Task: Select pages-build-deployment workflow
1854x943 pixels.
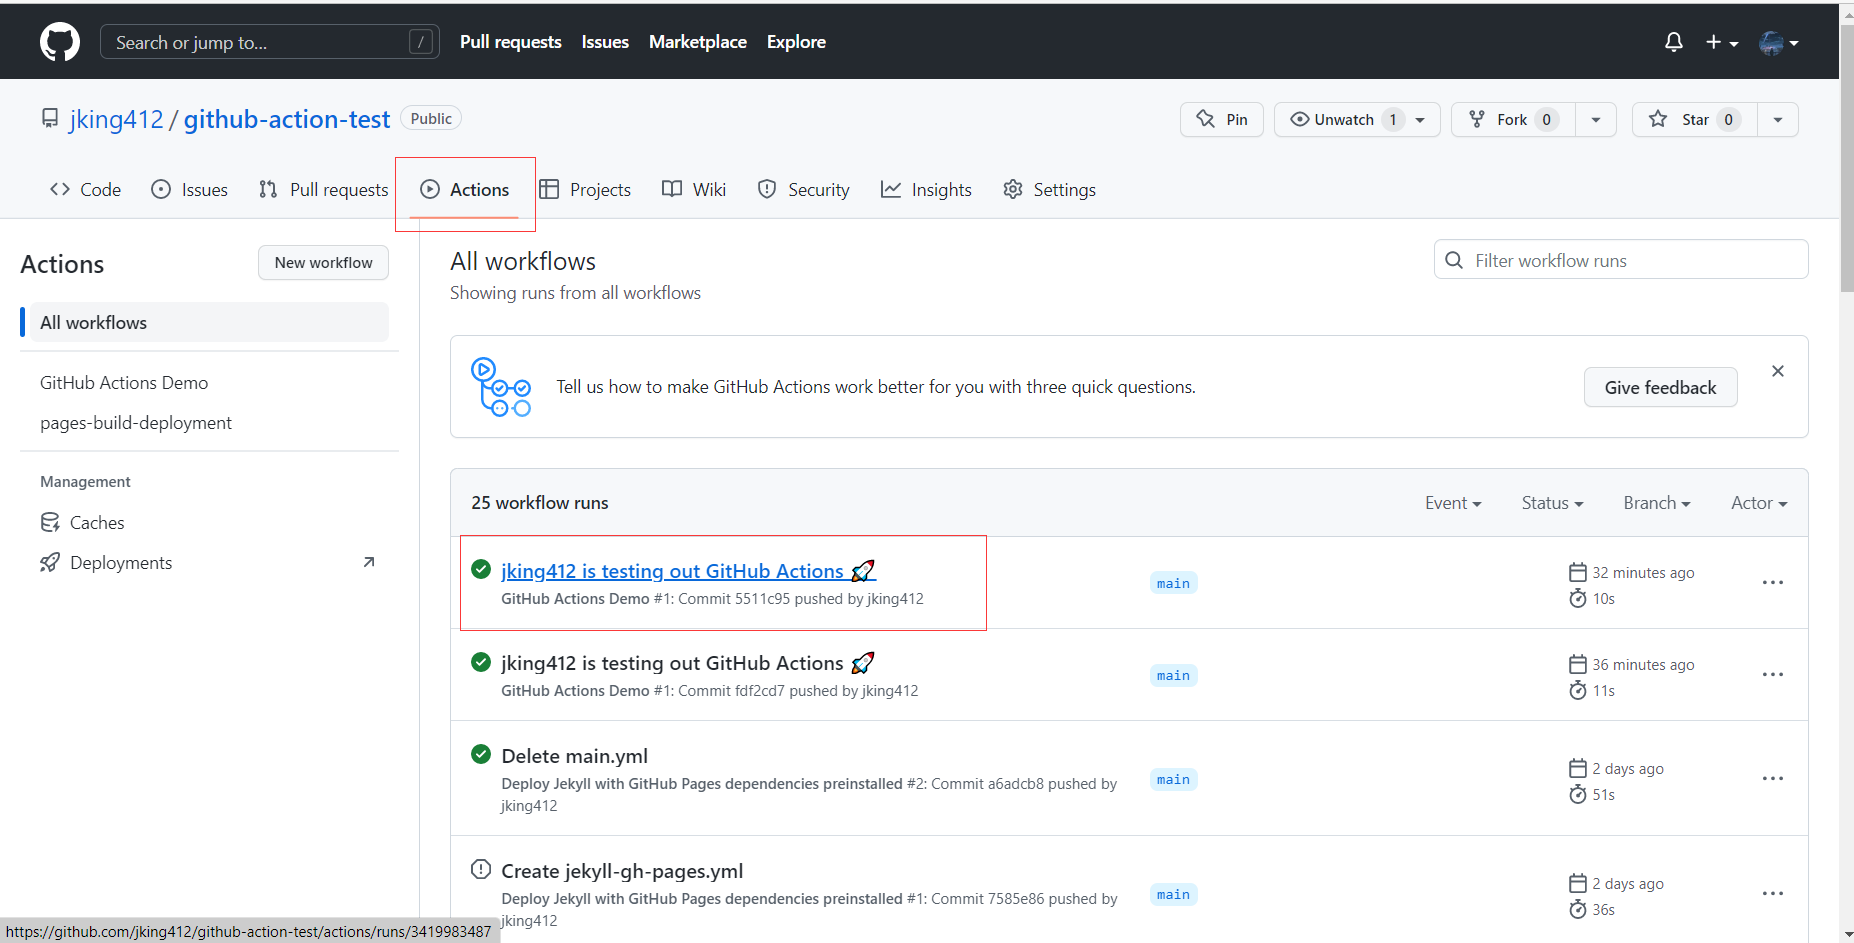Action: click(136, 422)
